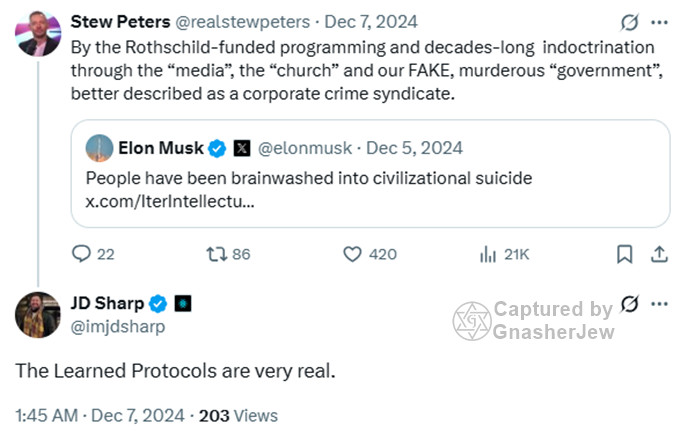Image resolution: width=680 pixels, height=439 pixels.
Task: Repost the Stew Peters tweet
Action: tap(216, 255)
